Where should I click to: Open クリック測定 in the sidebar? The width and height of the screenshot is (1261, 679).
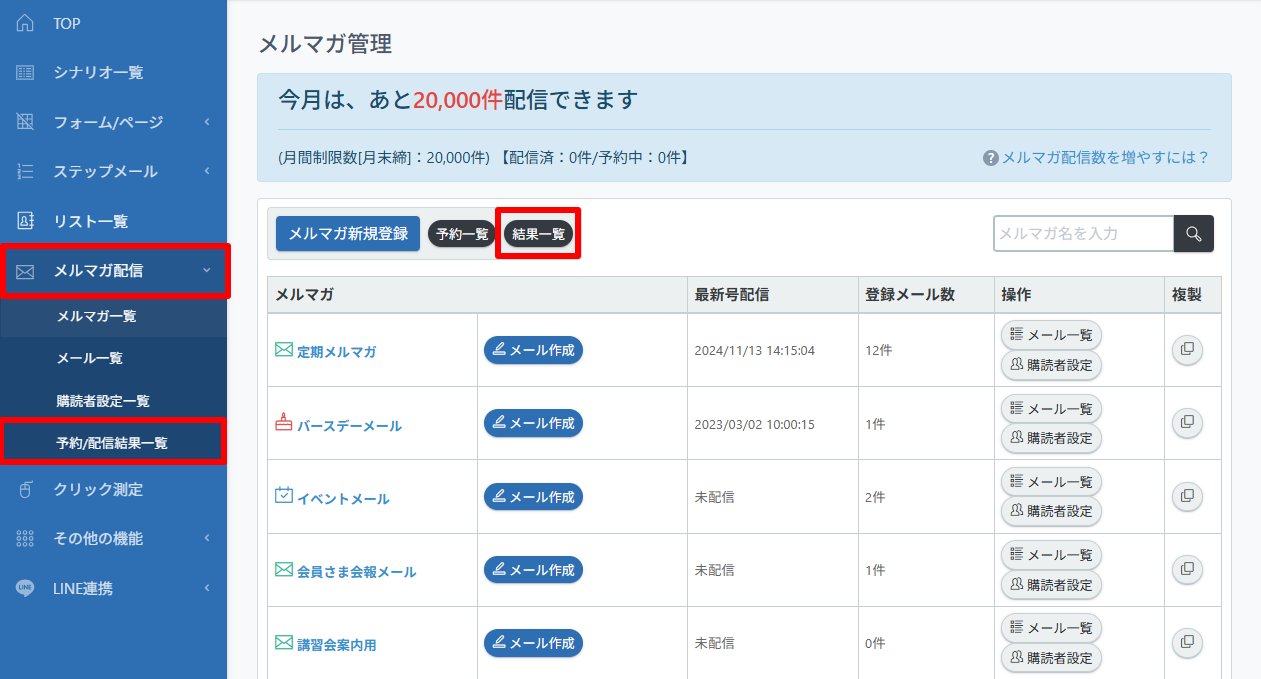point(97,489)
